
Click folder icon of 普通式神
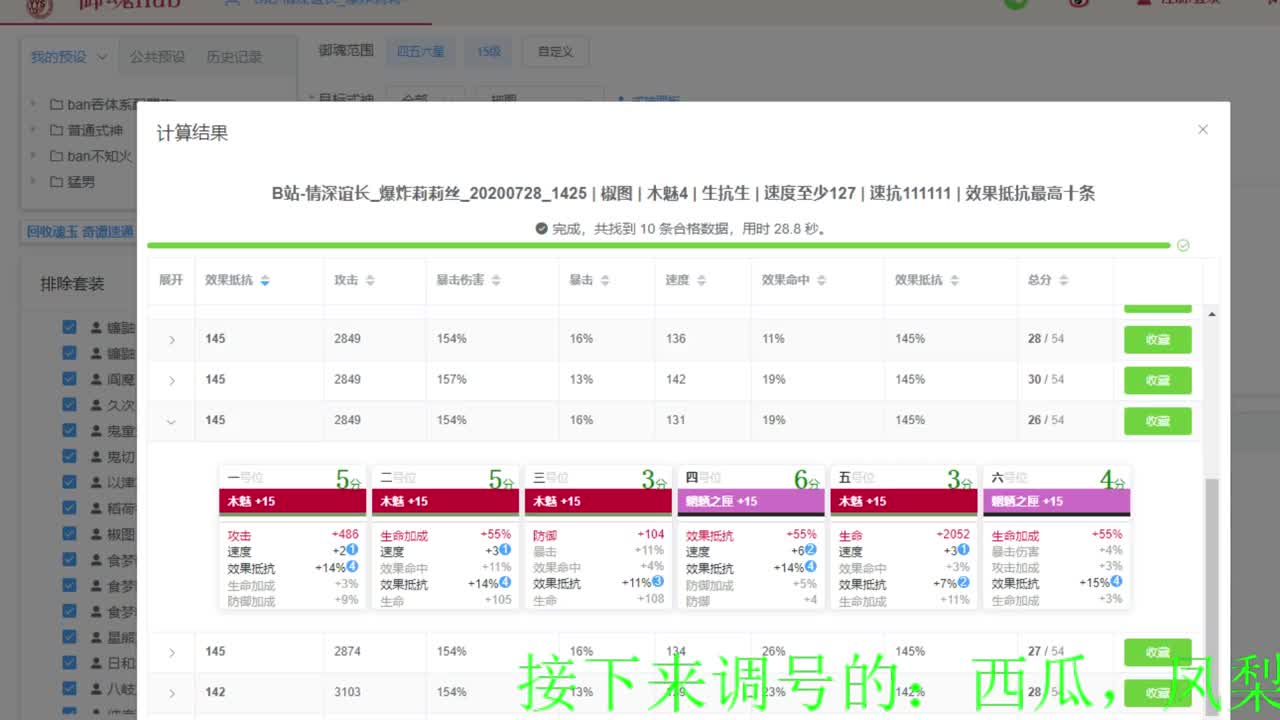56,130
